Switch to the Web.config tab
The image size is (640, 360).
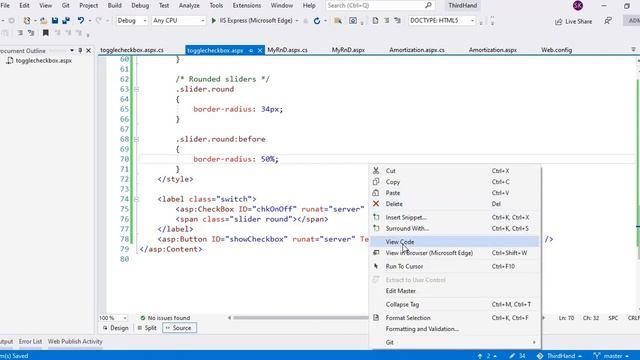coord(556,50)
